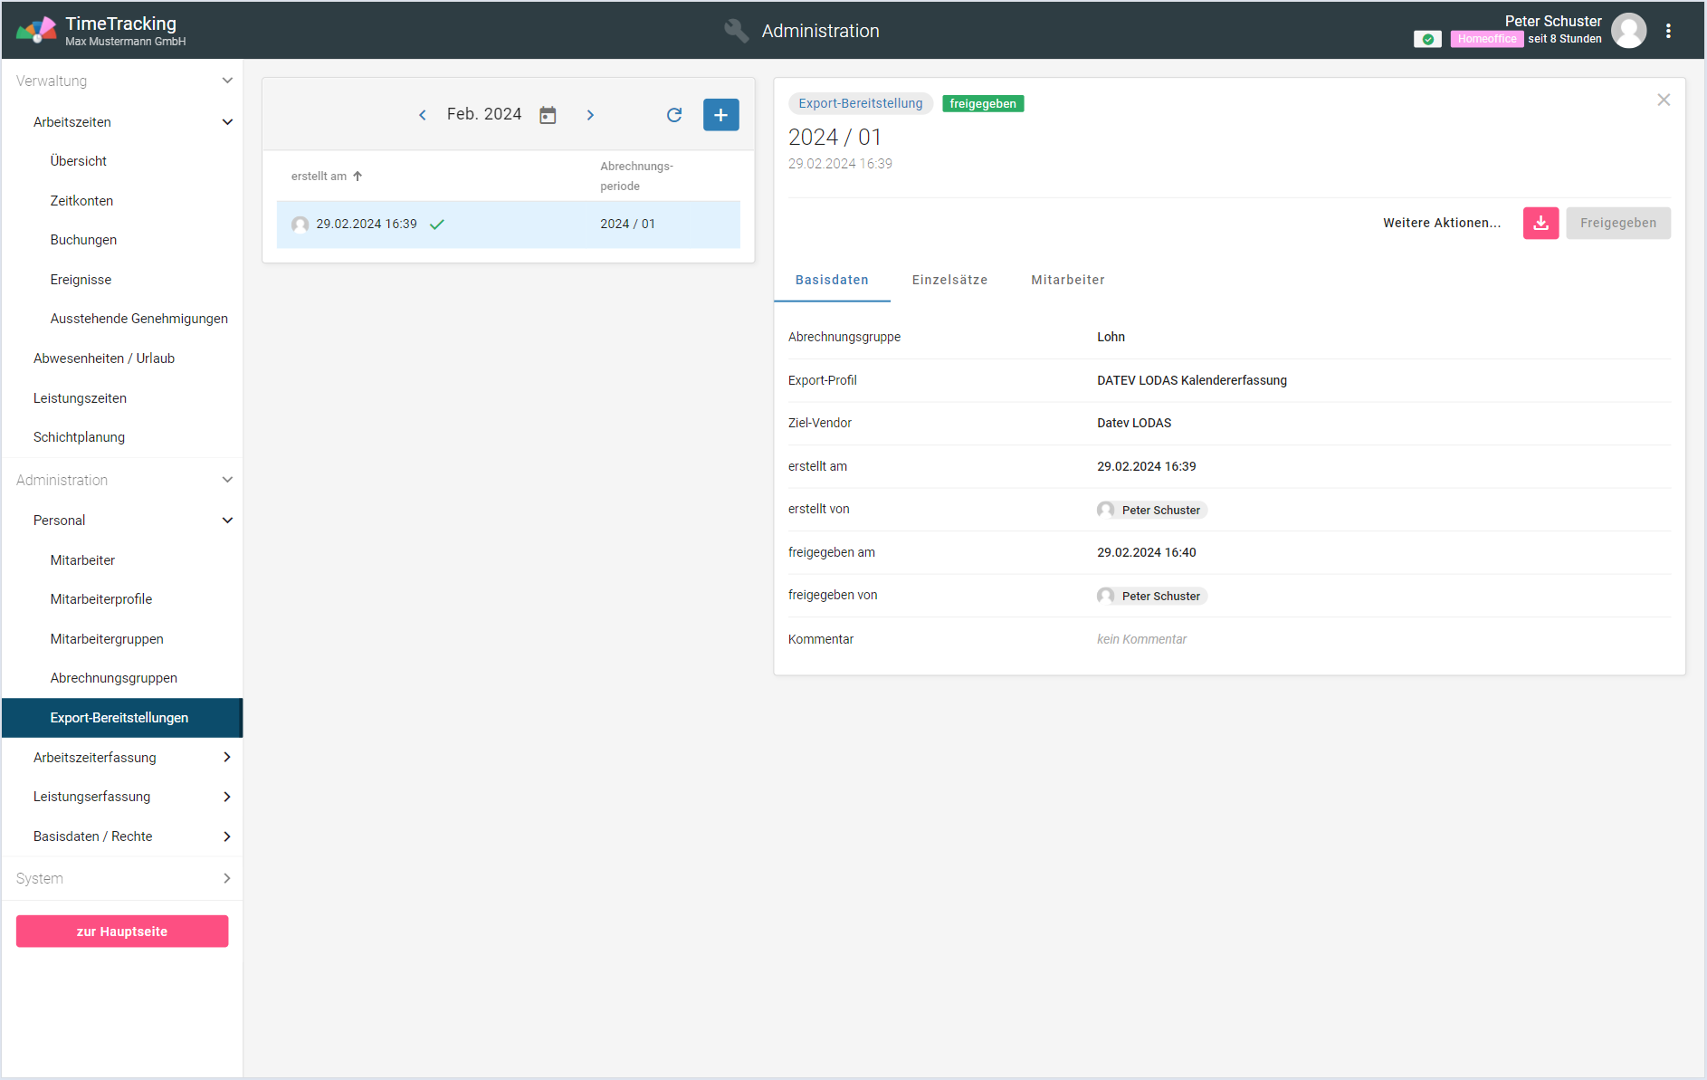The image size is (1707, 1080).
Task: Click the pink download export icon
Action: click(x=1540, y=223)
